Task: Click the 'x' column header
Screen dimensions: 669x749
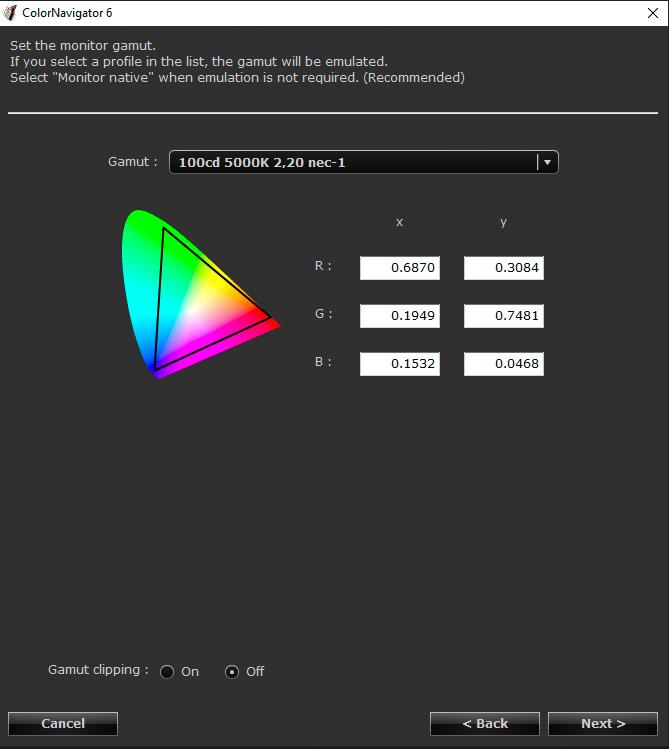Action: [x=400, y=223]
